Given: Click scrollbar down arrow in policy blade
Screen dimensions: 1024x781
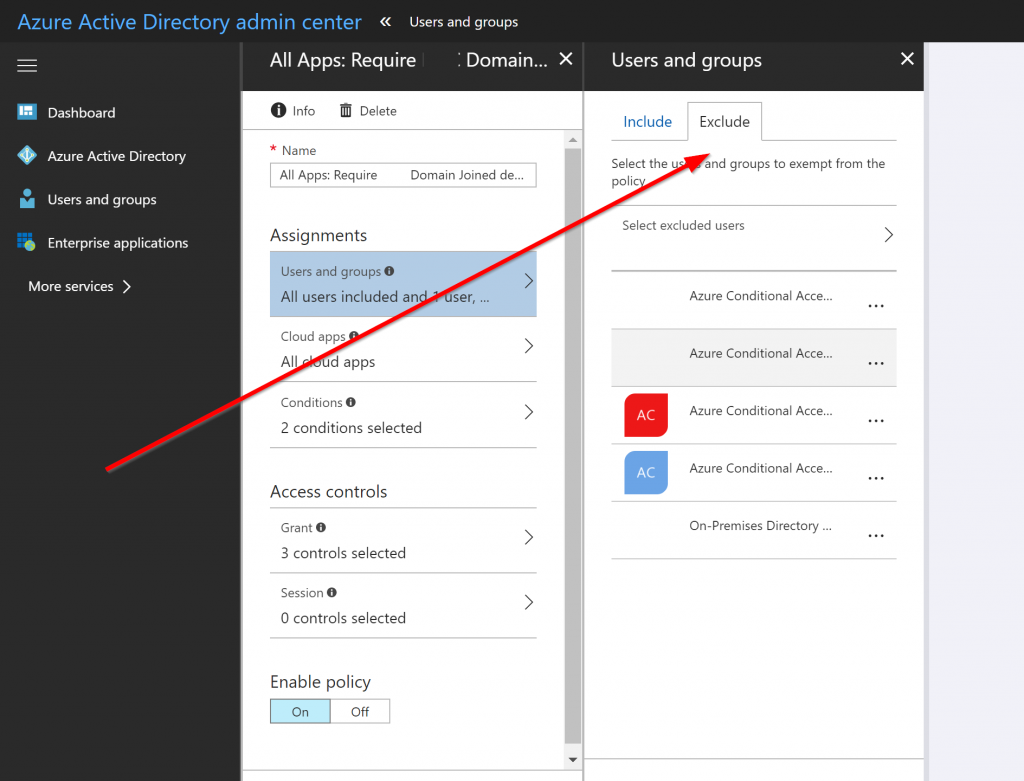Looking at the screenshot, I should coord(573,759).
